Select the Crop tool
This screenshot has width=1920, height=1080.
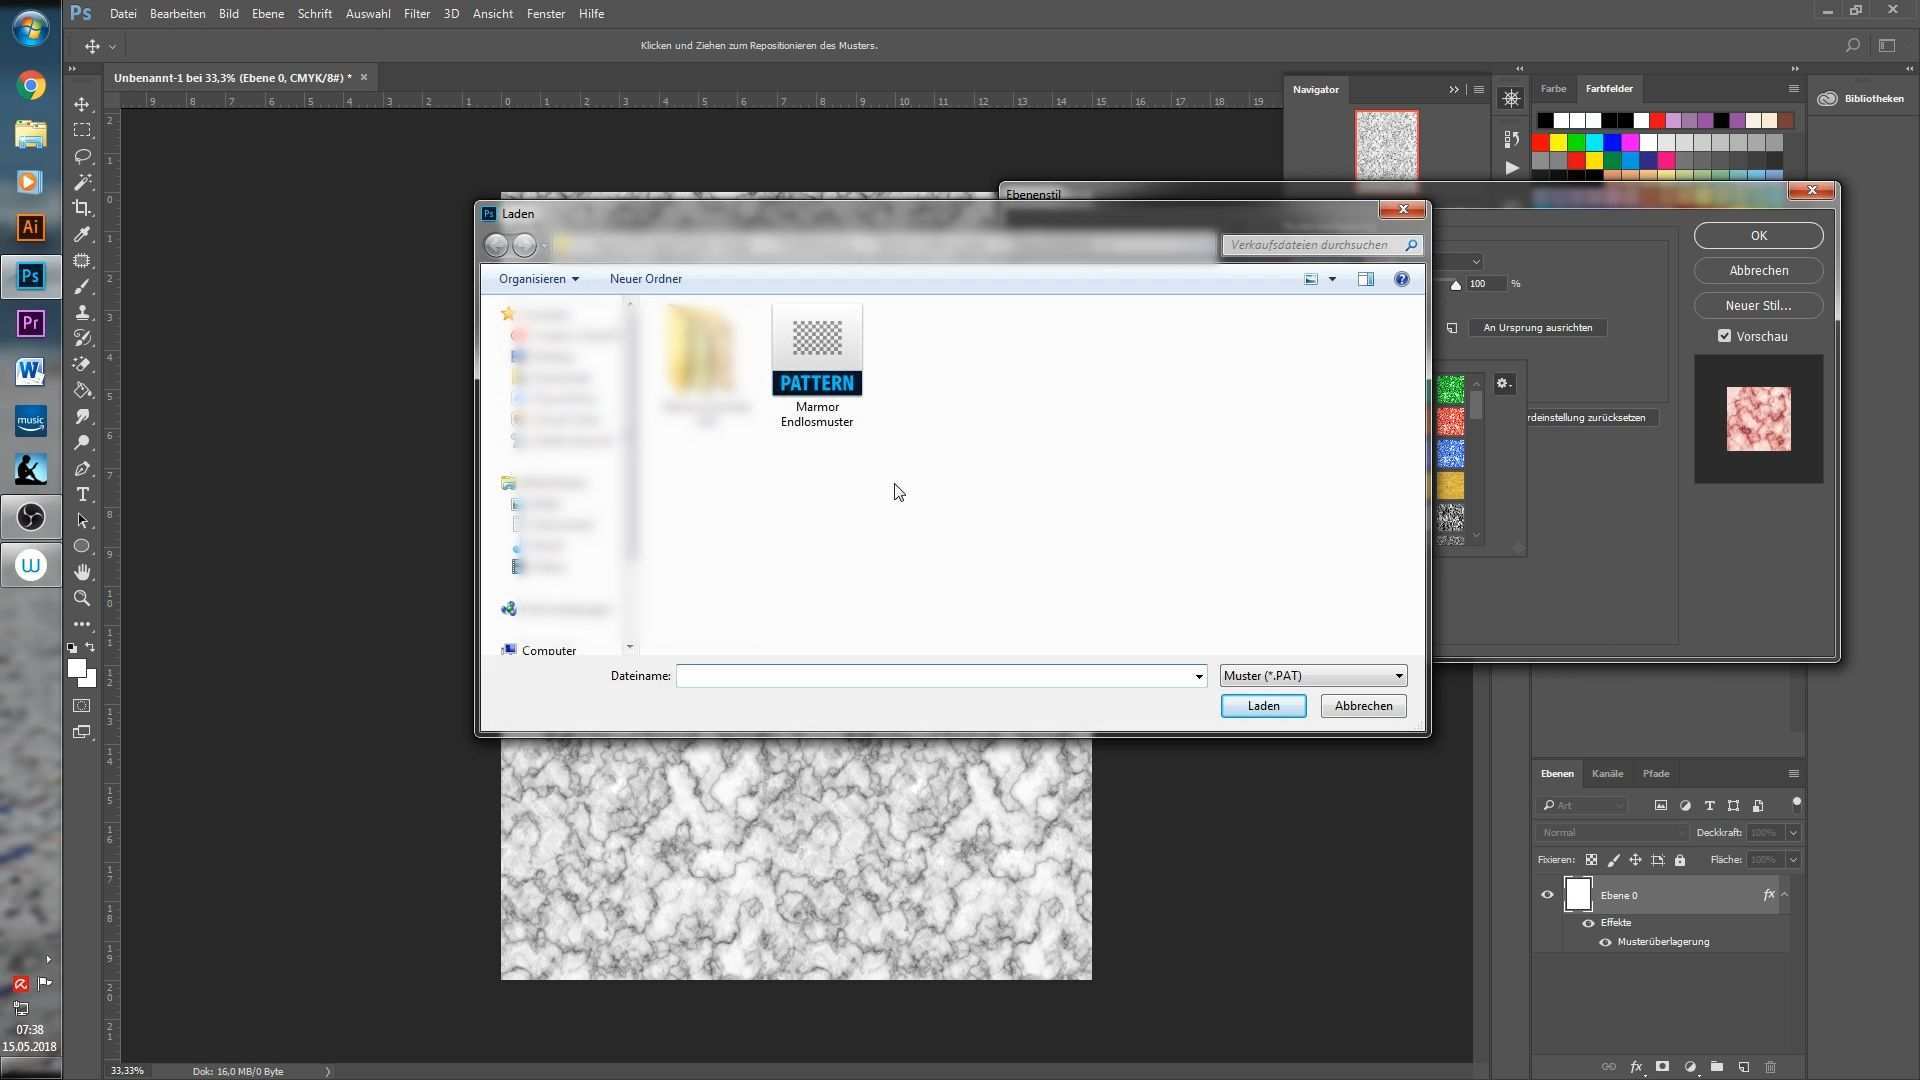(82, 208)
